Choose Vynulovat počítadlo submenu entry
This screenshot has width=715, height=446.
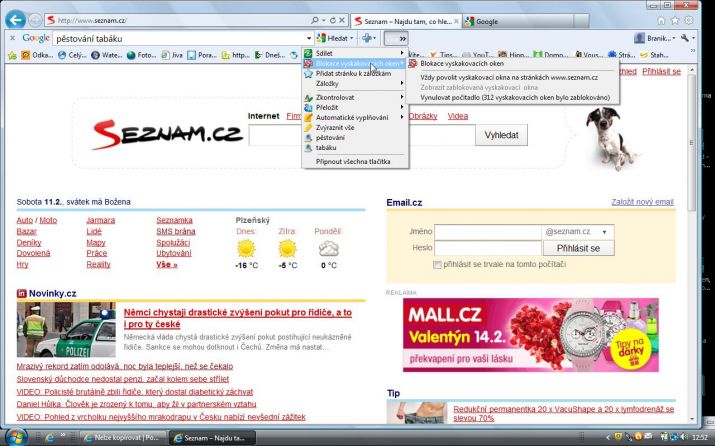click(x=513, y=97)
